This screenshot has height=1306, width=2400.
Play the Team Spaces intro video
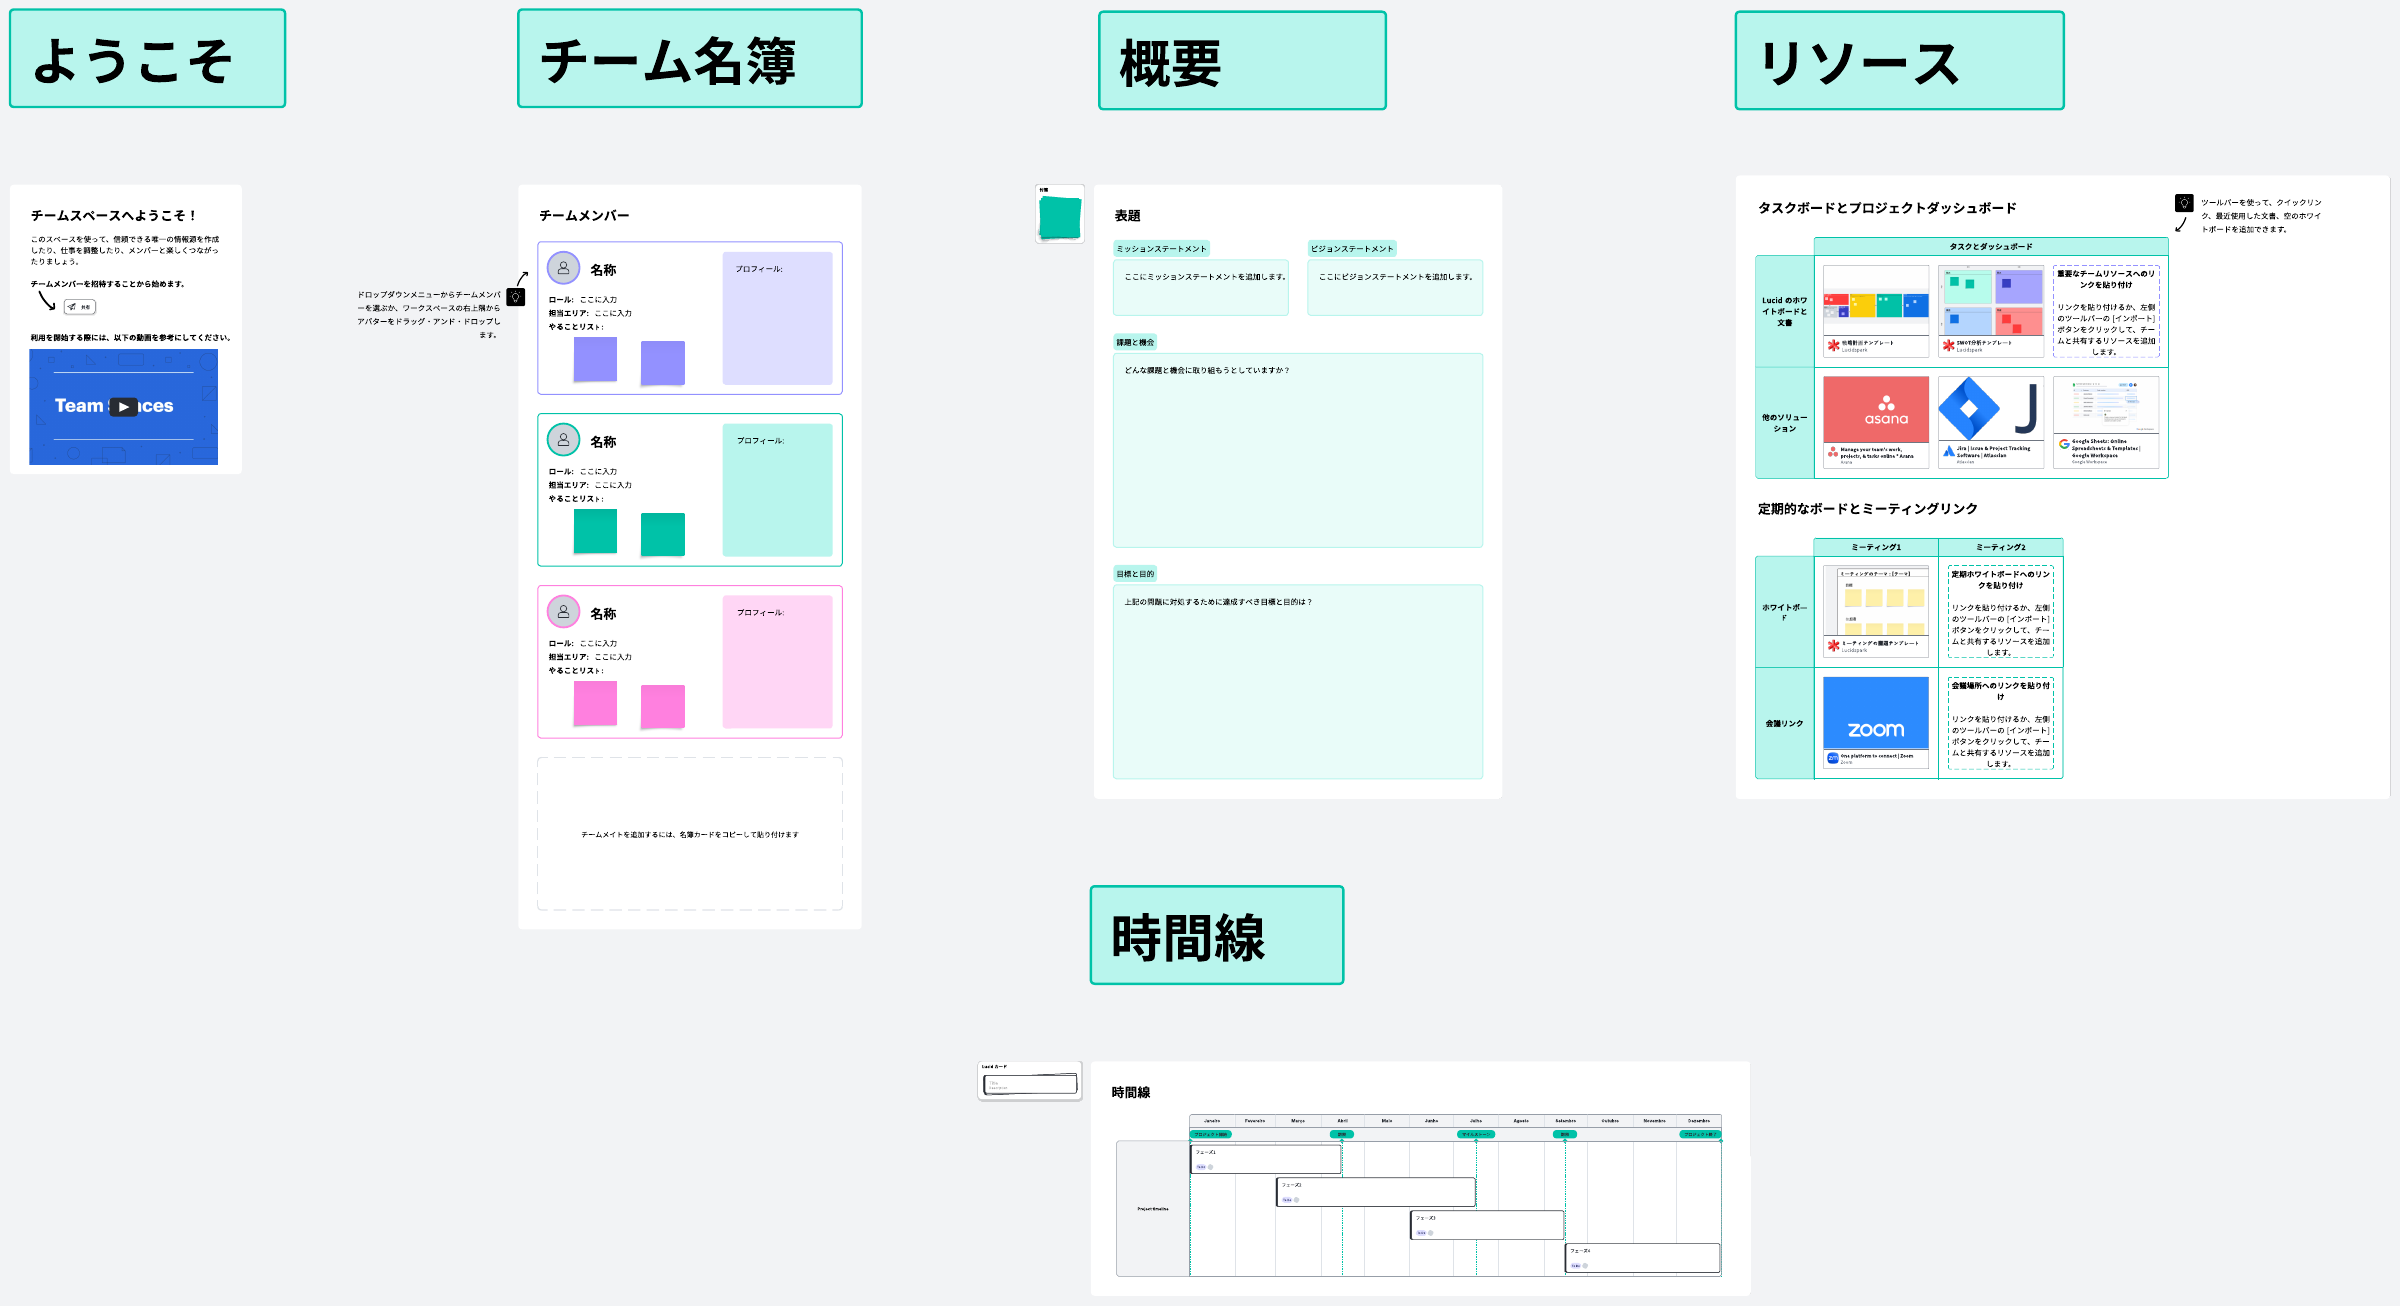pos(123,407)
